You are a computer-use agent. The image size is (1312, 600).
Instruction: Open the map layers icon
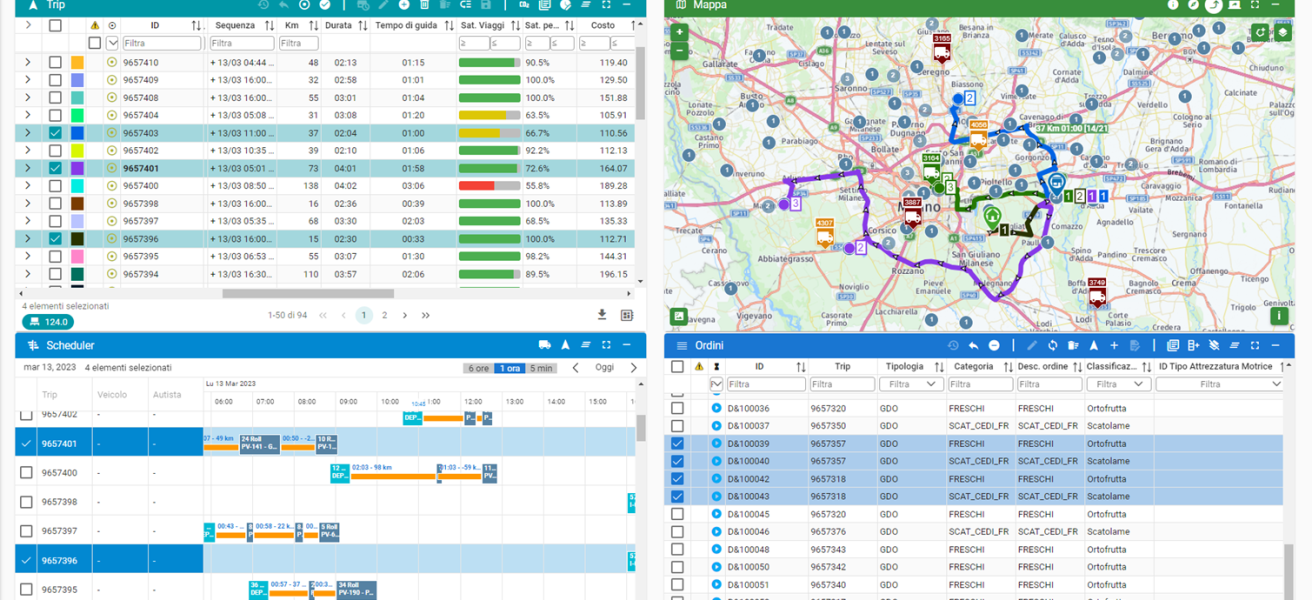coord(1282,32)
